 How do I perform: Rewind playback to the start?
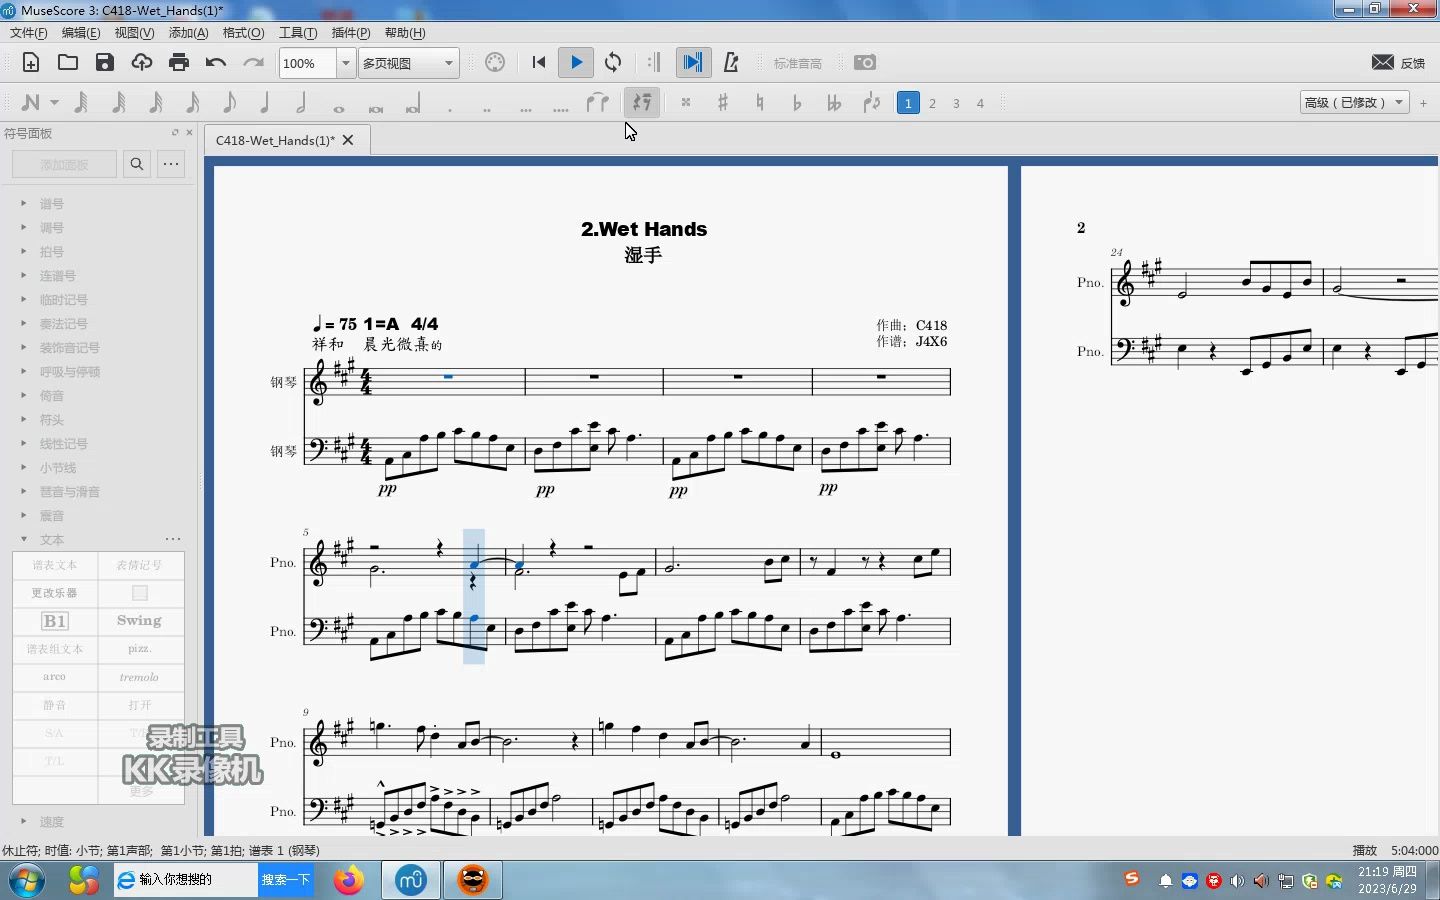pos(539,63)
